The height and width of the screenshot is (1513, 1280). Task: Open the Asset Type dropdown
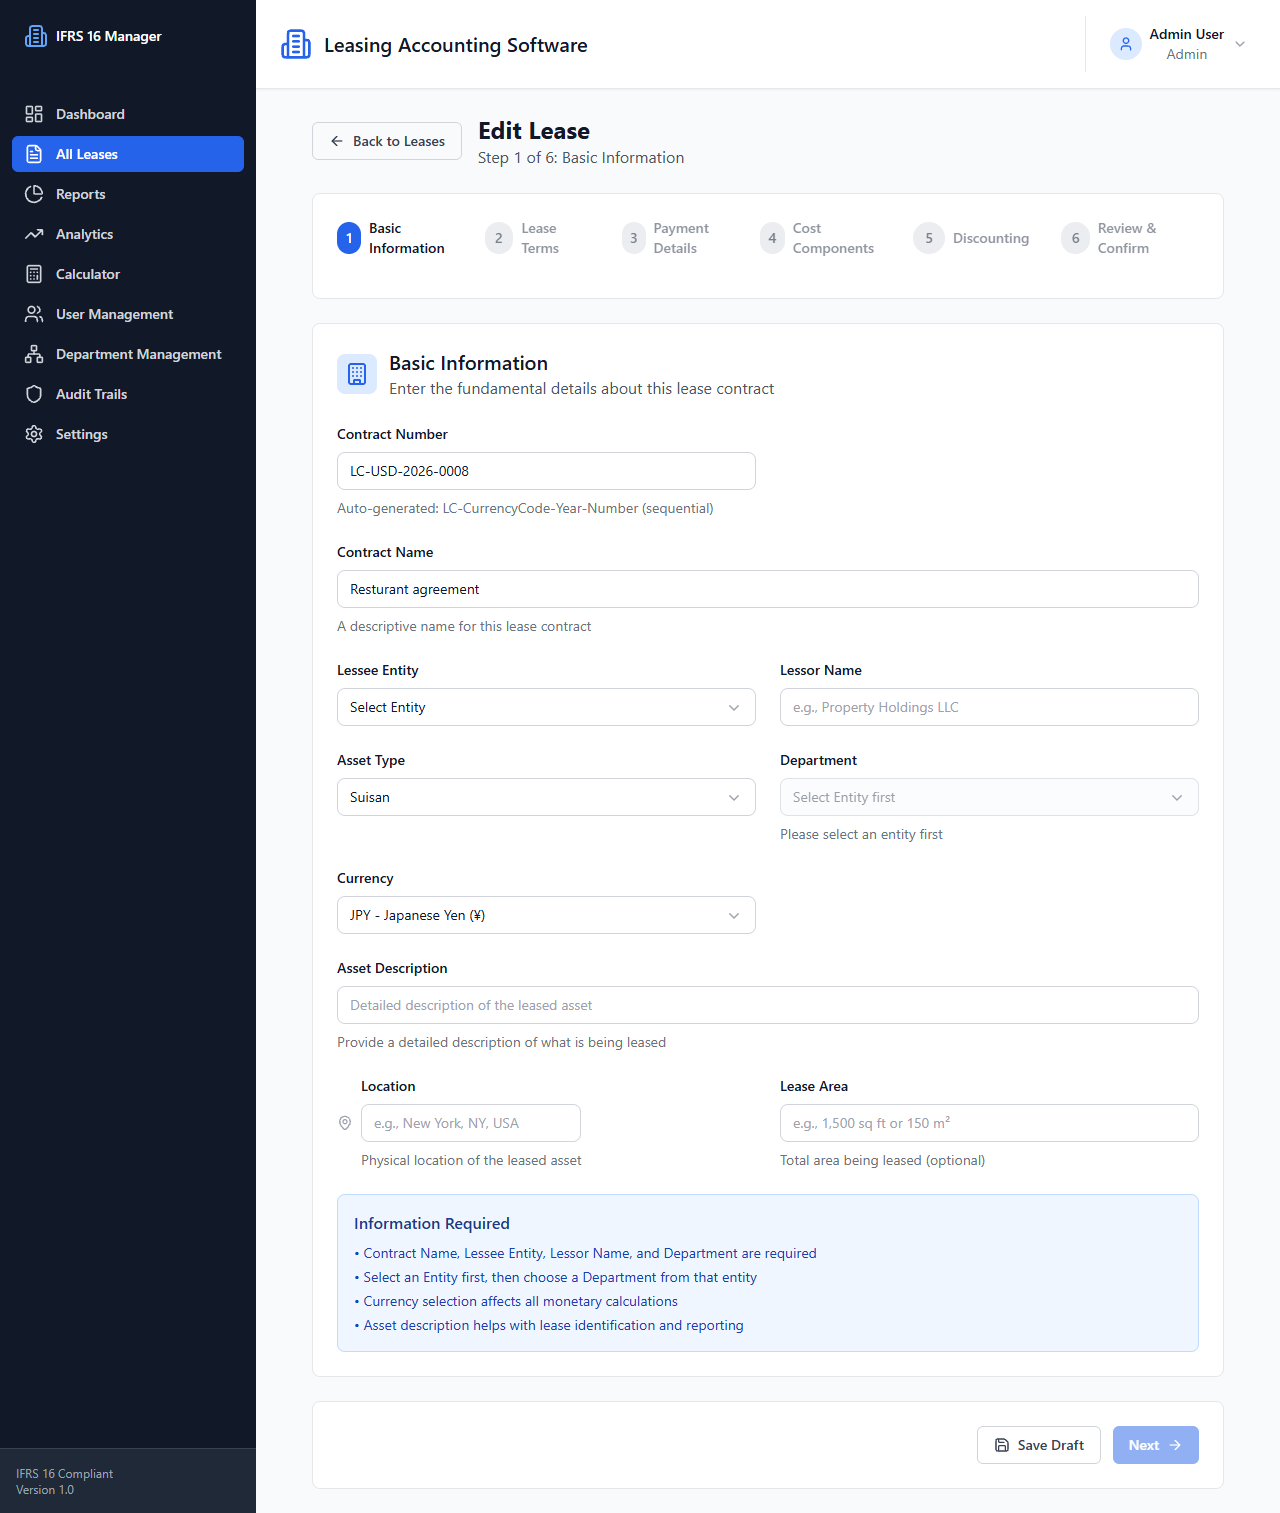click(x=546, y=797)
